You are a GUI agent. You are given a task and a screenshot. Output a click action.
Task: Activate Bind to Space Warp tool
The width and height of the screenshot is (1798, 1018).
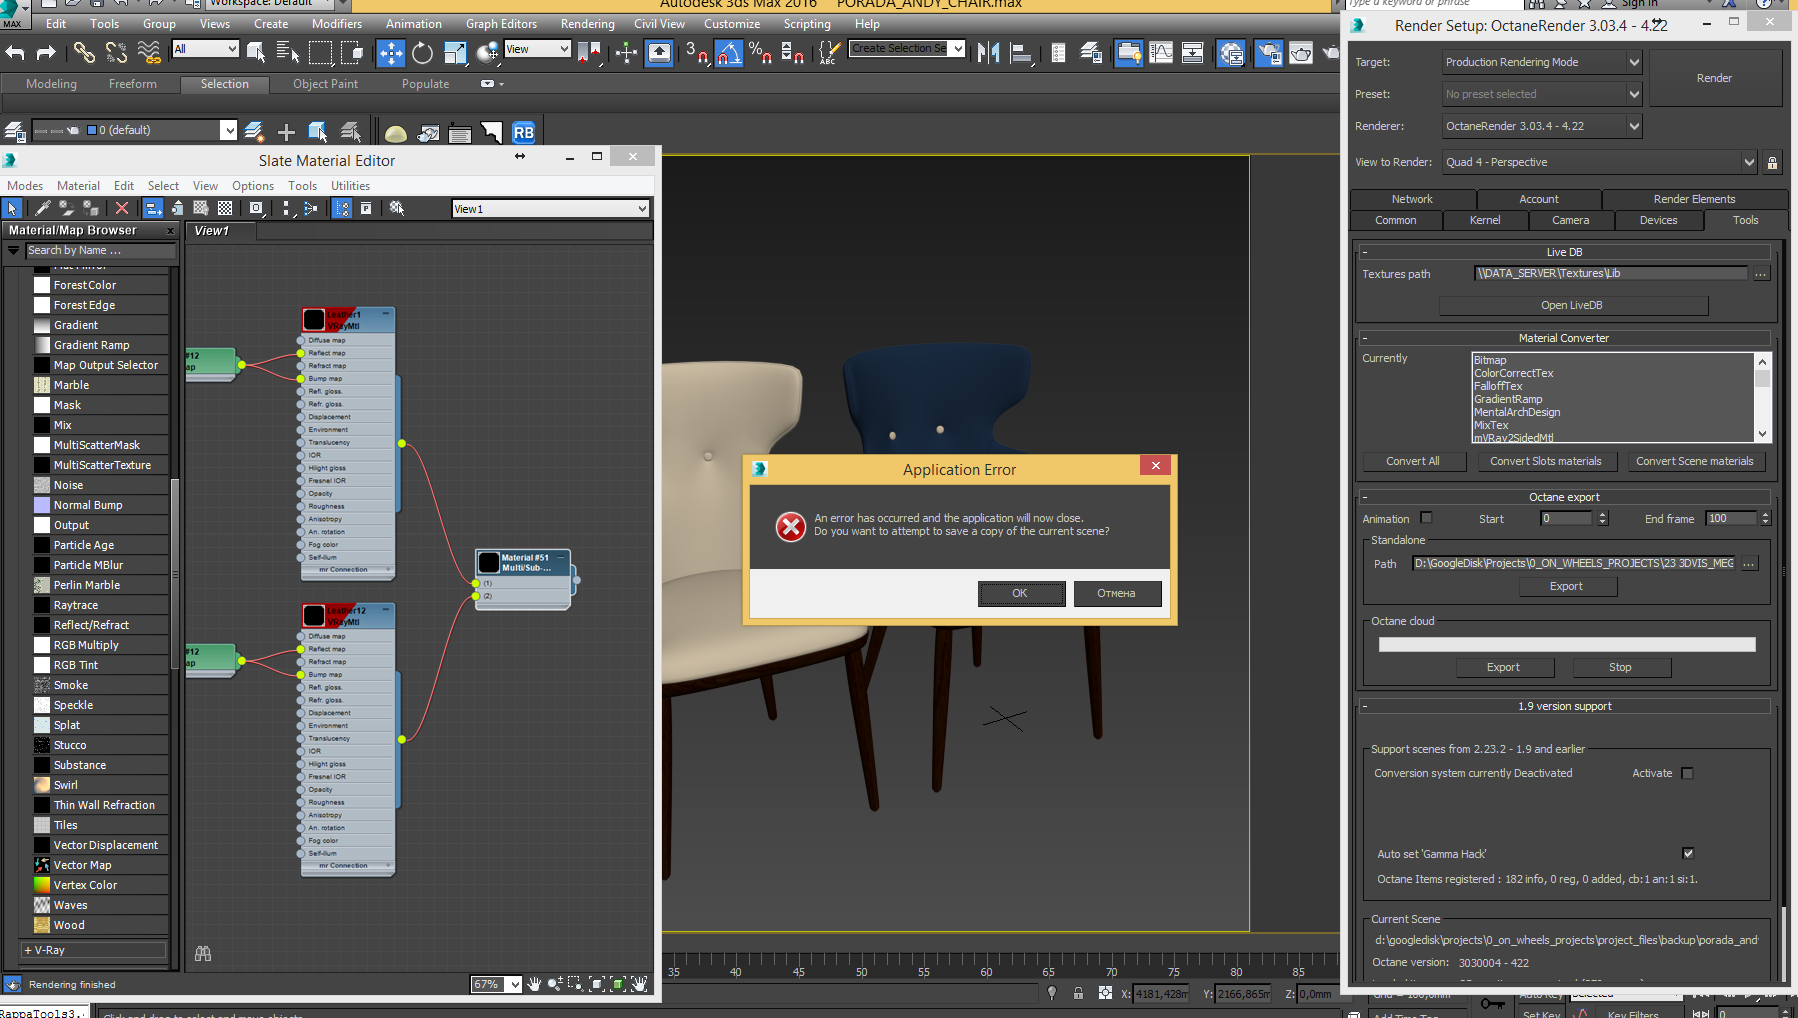(x=149, y=53)
